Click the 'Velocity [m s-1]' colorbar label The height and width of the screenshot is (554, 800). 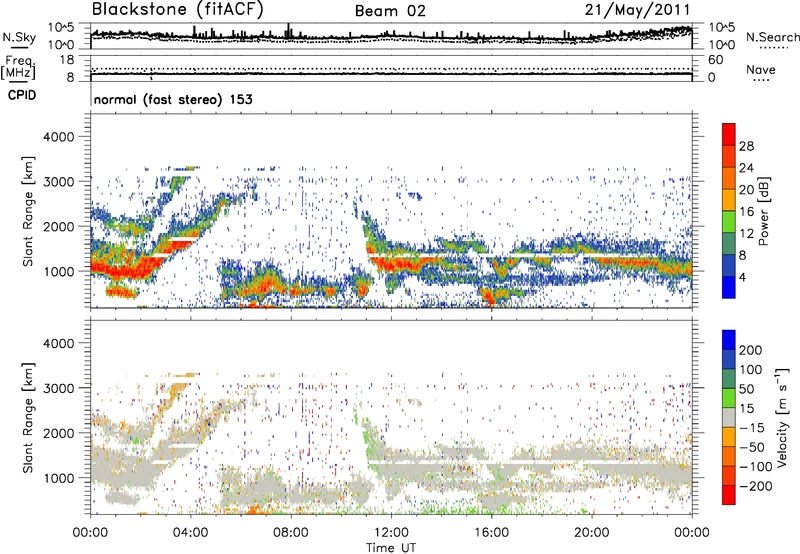pyautogui.click(x=782, y=417)
